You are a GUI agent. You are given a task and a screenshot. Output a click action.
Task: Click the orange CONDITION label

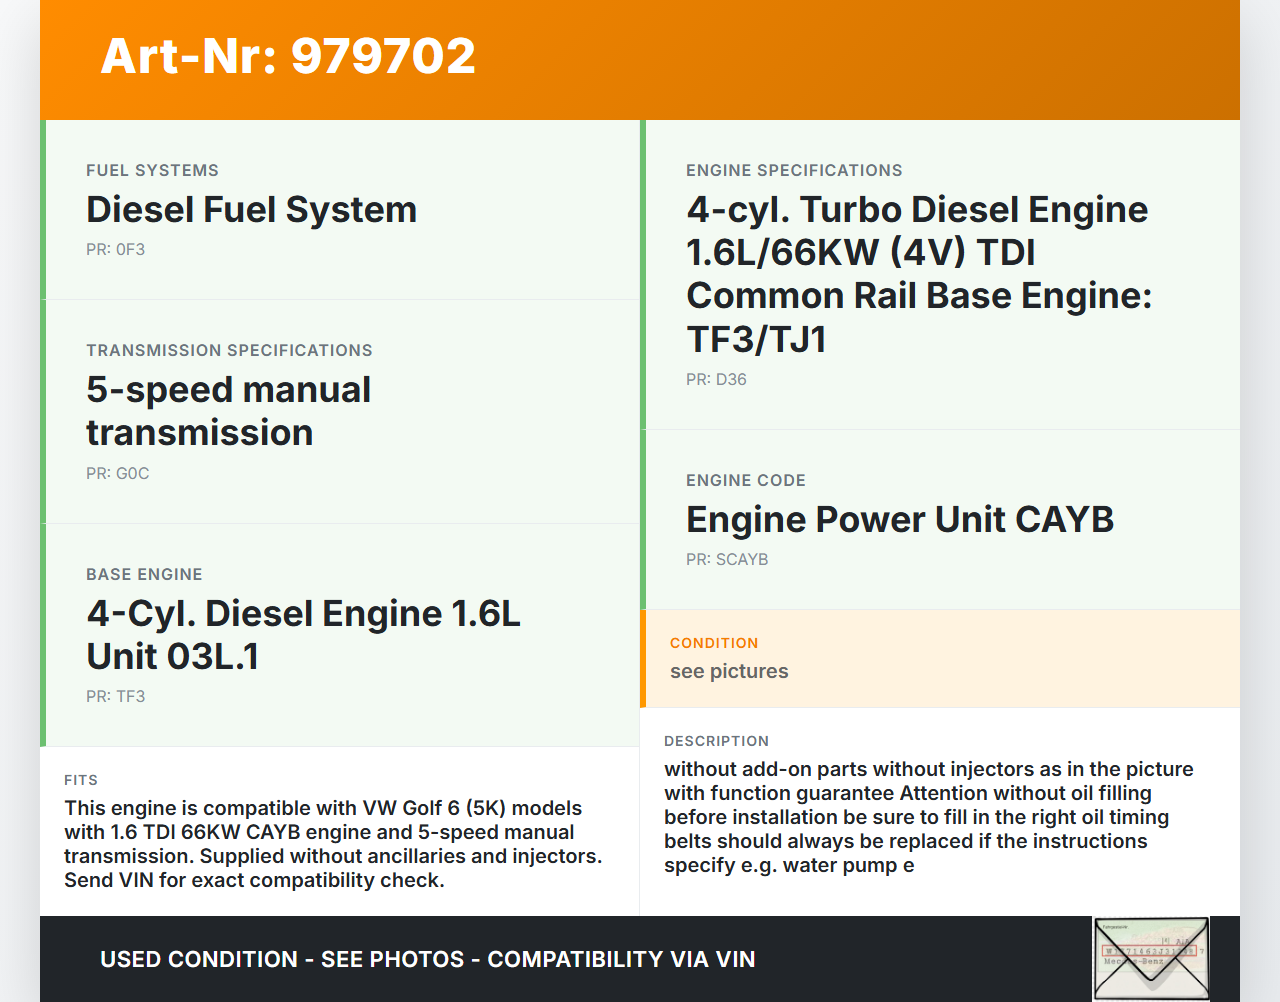pos(714,643)
